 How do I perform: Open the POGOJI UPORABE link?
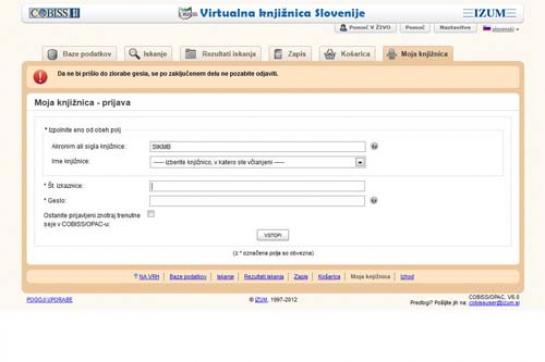pyautogui.click(x=49, y=300)
